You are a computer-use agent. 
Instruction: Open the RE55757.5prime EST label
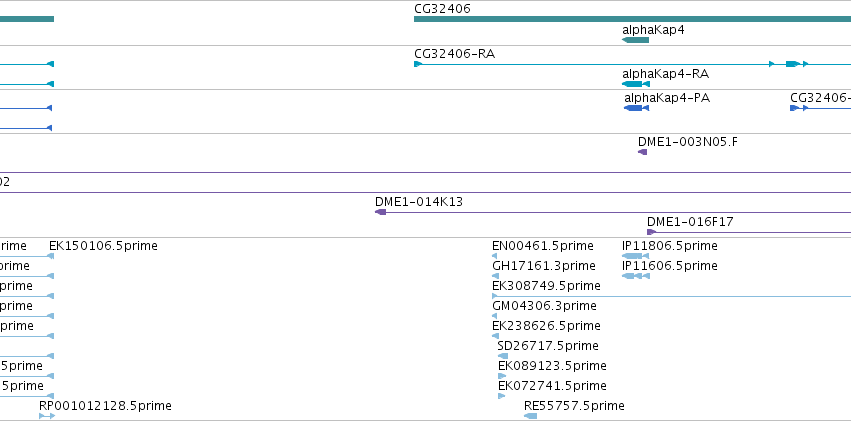(574, 406)
